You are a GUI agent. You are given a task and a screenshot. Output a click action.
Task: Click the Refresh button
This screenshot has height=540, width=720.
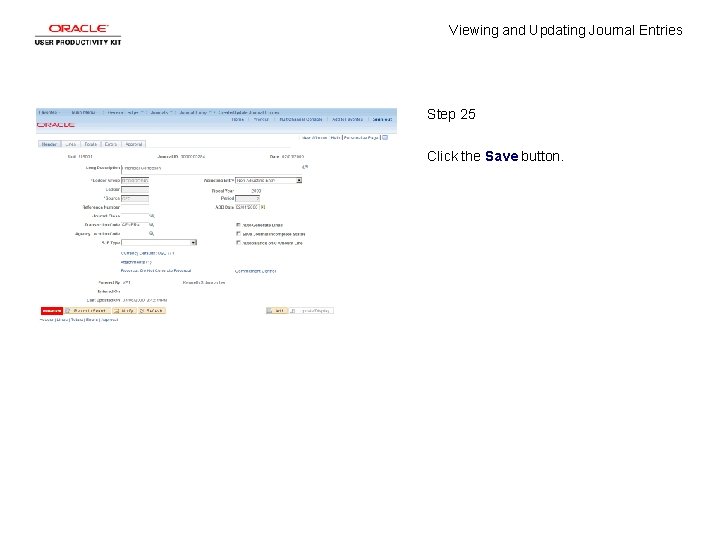(152, 311)
